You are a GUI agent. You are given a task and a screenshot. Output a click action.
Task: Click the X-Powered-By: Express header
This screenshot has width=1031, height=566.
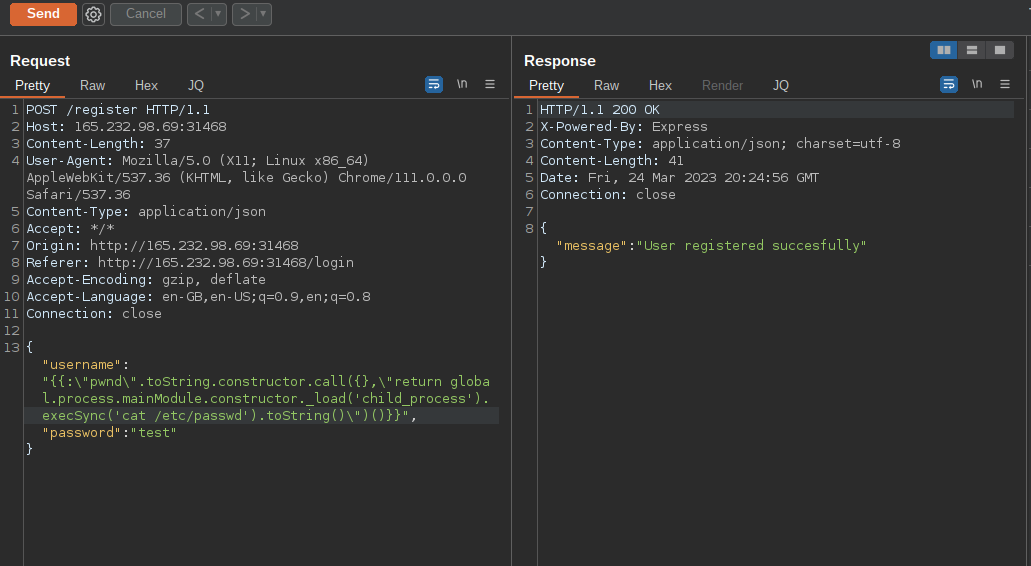(623, 127)
